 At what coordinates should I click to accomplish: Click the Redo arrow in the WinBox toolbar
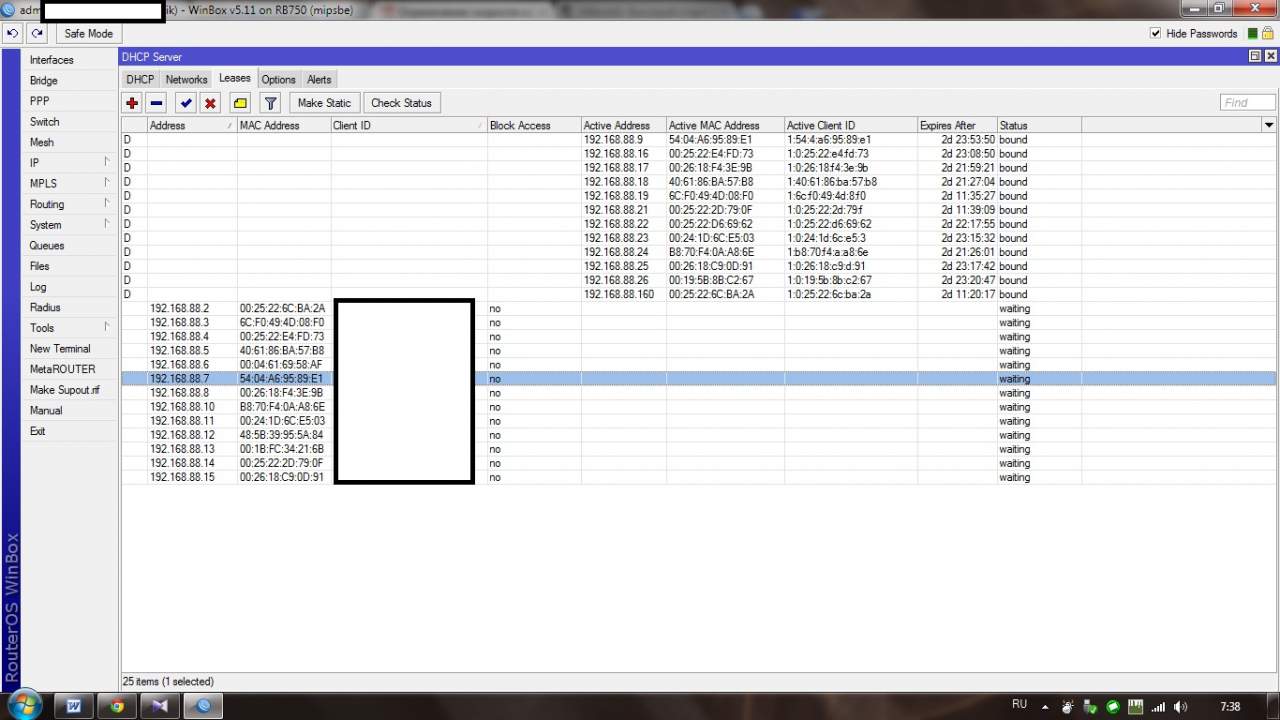click(x=37, y=33)
